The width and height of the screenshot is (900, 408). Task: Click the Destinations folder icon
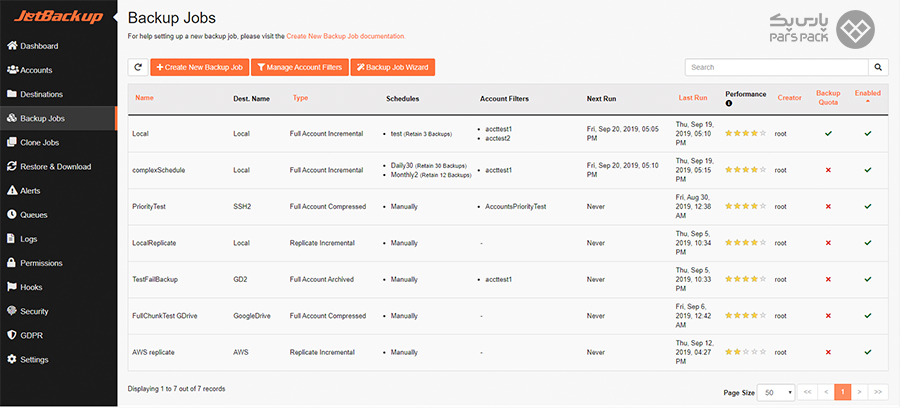(x=12, y=94)
